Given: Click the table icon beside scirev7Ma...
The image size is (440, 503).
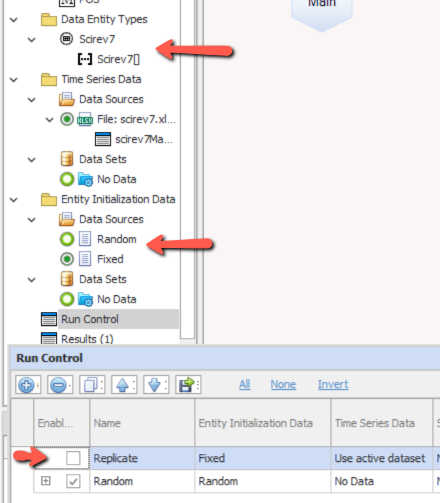Looking at the screenshot, I should [103, 139].
